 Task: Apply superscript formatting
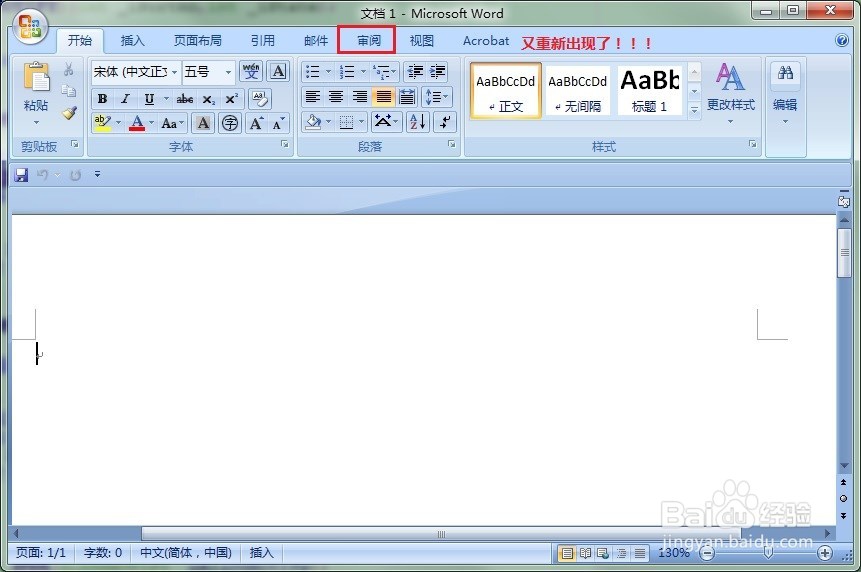(231, 99)
